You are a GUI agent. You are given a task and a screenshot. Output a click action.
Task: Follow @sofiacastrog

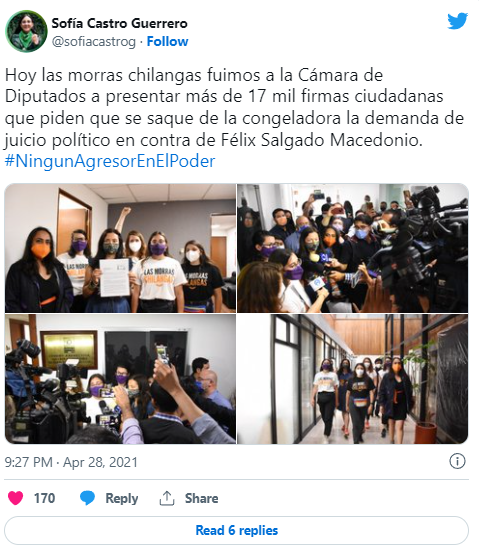(x=167, y=41)
